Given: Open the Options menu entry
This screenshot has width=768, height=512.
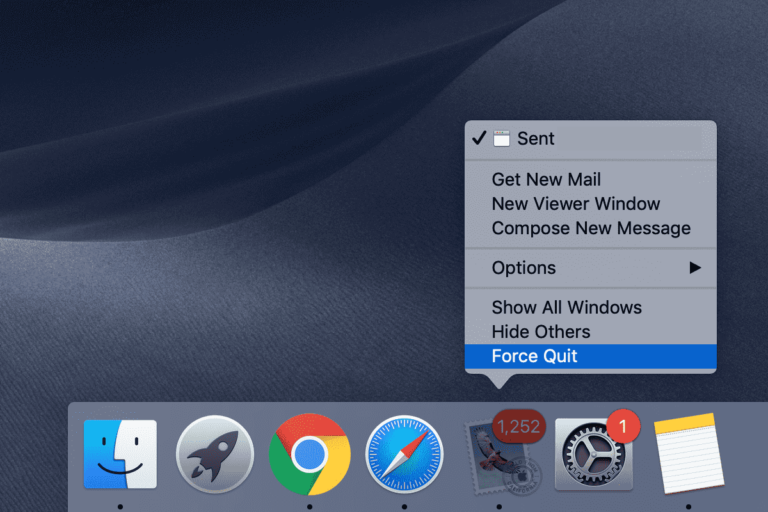Looking at the screenshot, I should [524, 268].
